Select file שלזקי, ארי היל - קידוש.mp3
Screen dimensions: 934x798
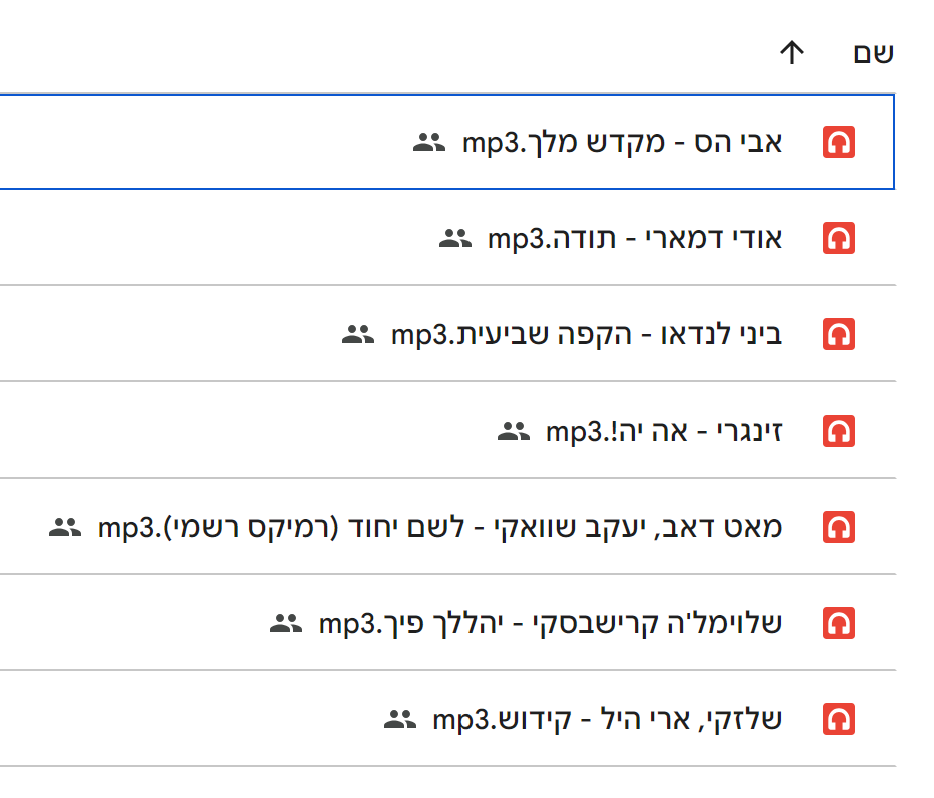point(607,719)
